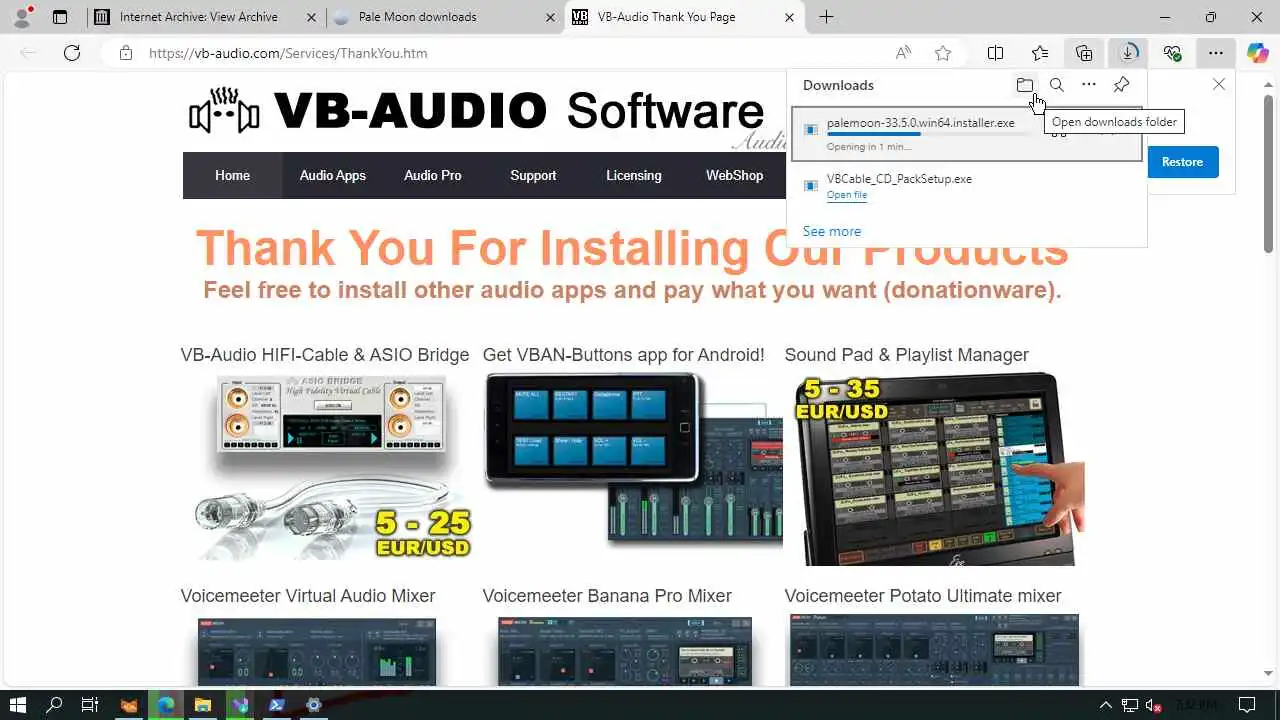Select the VB-Audio Thank You Page tab
This screenshot has height=720, width=1280.
684,17
